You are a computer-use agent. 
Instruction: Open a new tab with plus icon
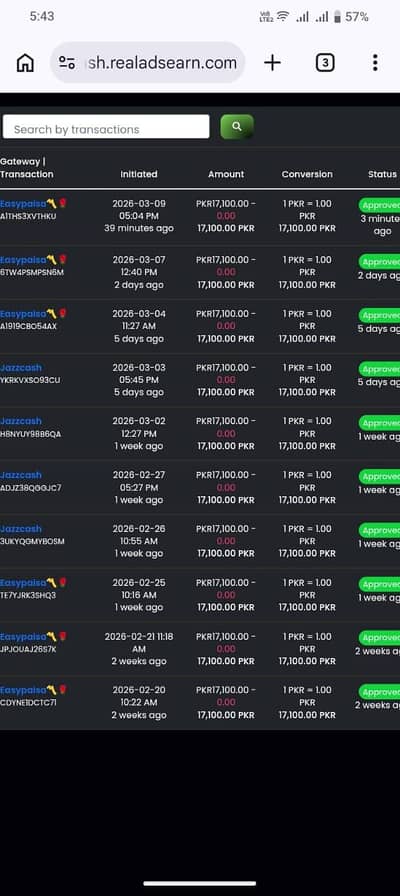pos(273,63)
